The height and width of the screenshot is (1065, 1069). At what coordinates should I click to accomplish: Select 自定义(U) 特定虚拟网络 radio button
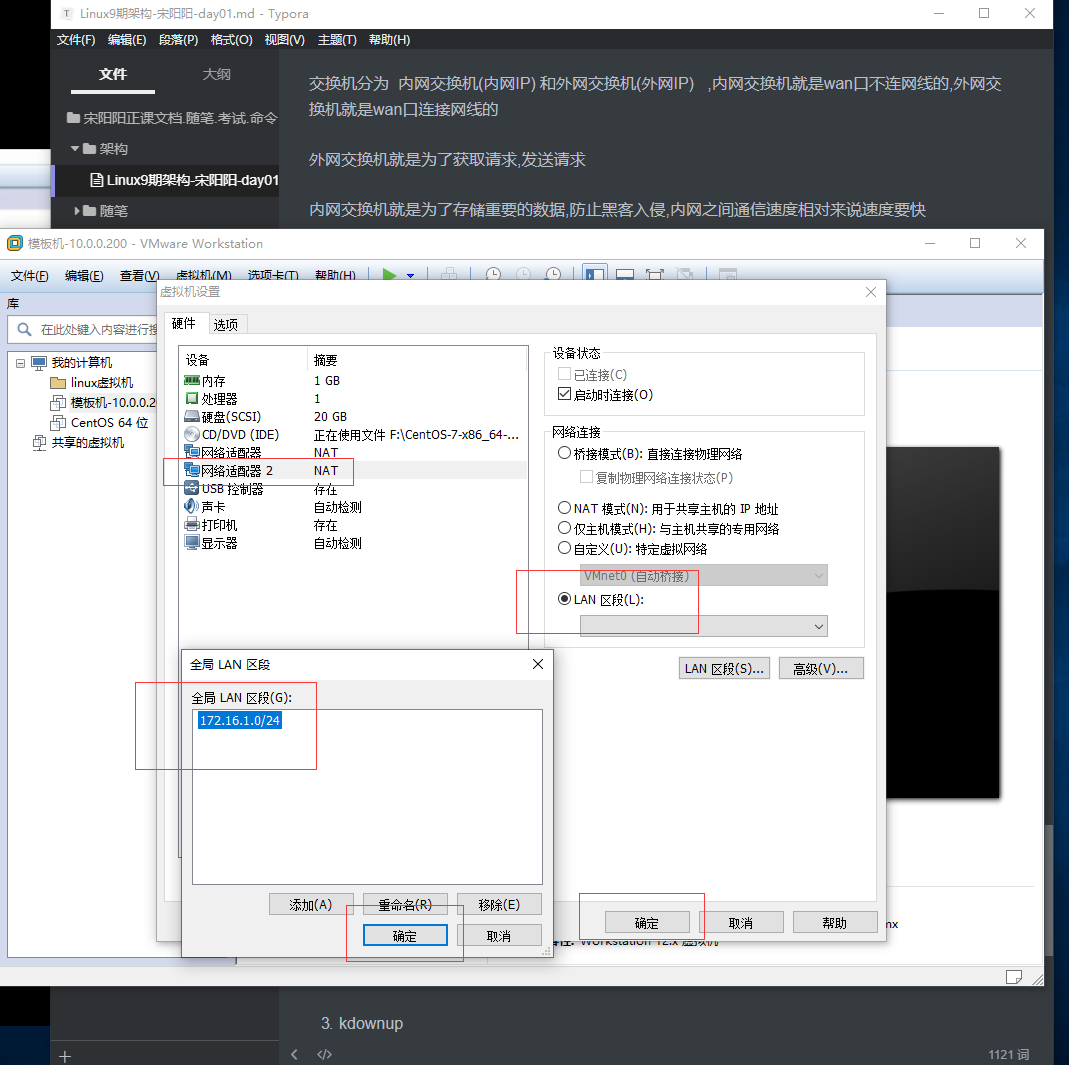(564, 548)
